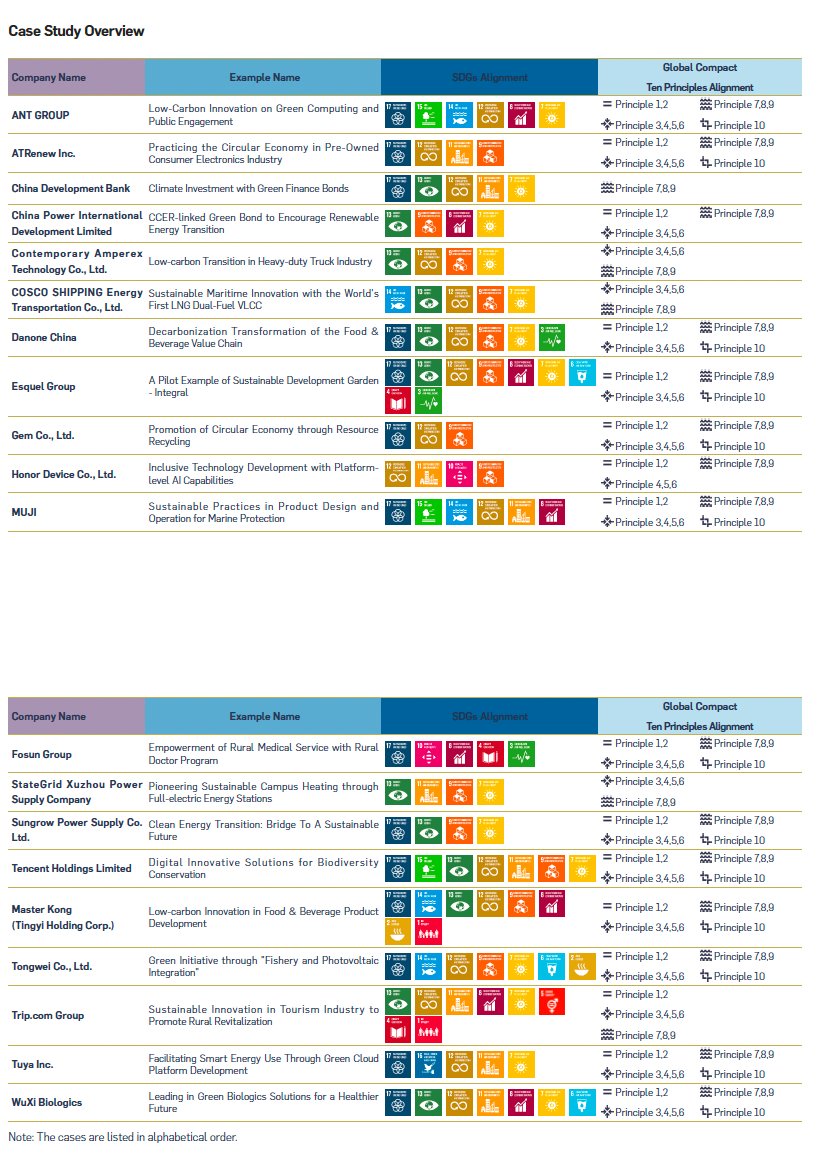Click SDG 5 gender icon in Trip.com Group row
This screenshot has height=1172, width=828.
coord(552,1002)
